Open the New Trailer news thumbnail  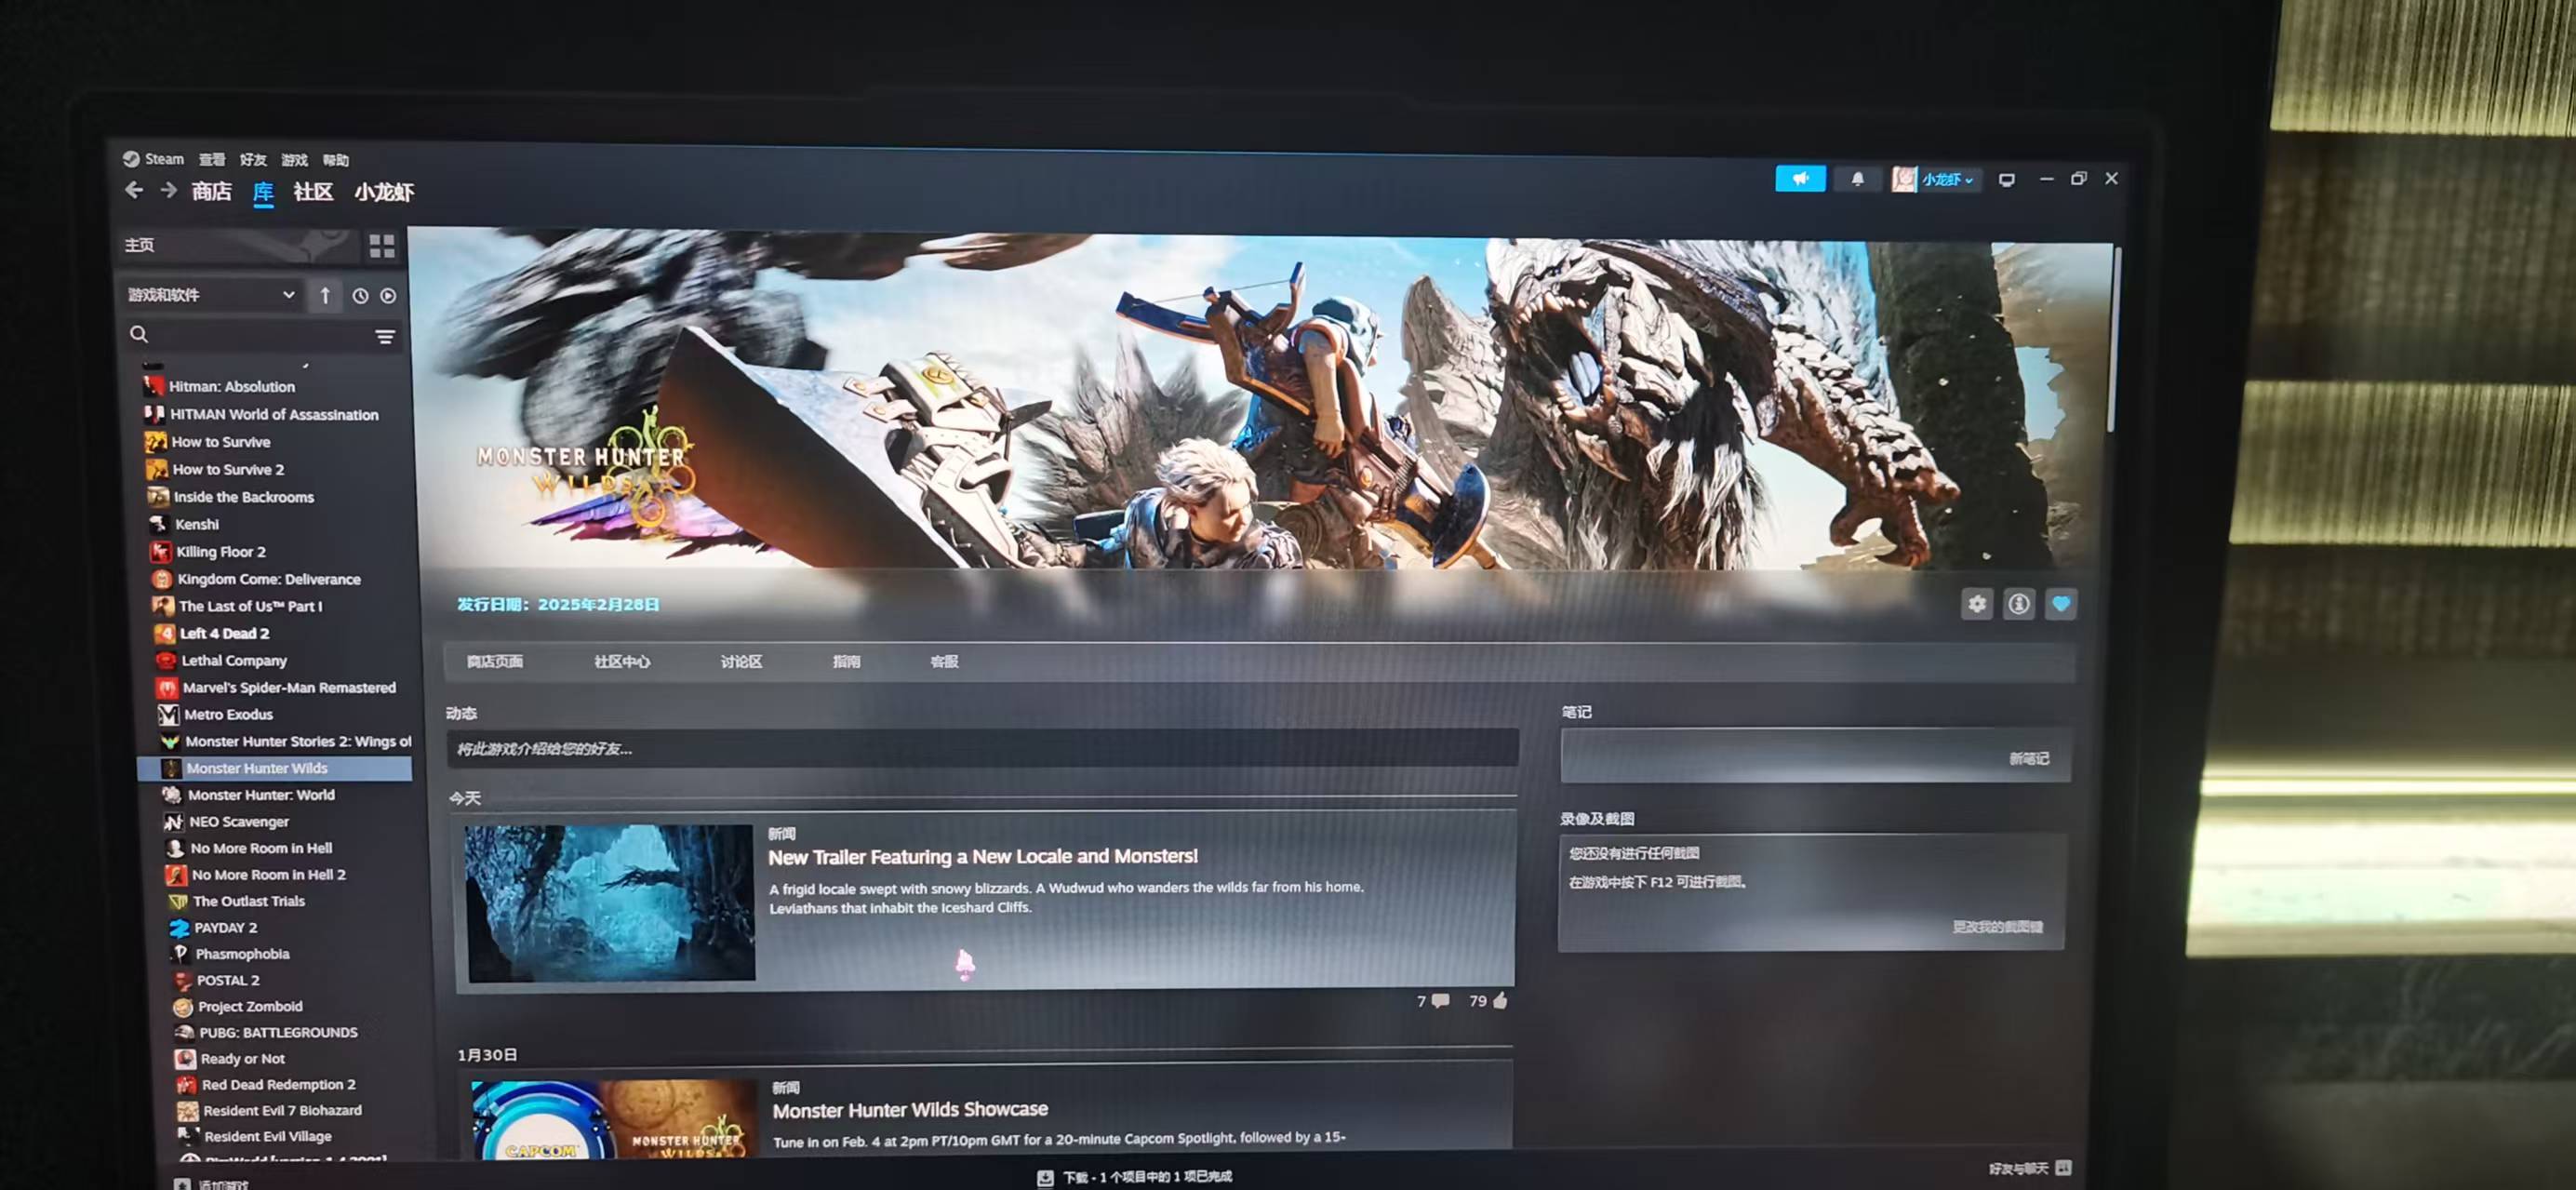tap(610, 903)
